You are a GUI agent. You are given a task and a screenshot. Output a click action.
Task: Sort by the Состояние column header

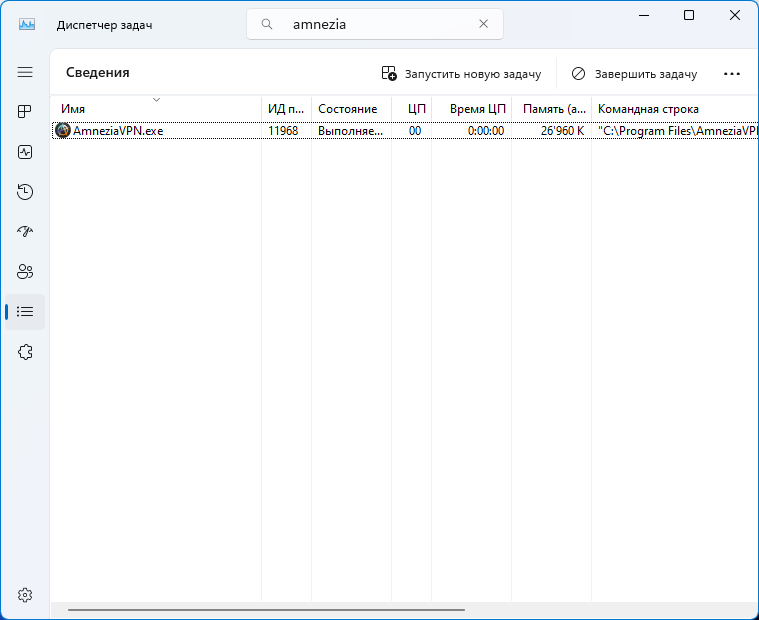tap(347, 109)
